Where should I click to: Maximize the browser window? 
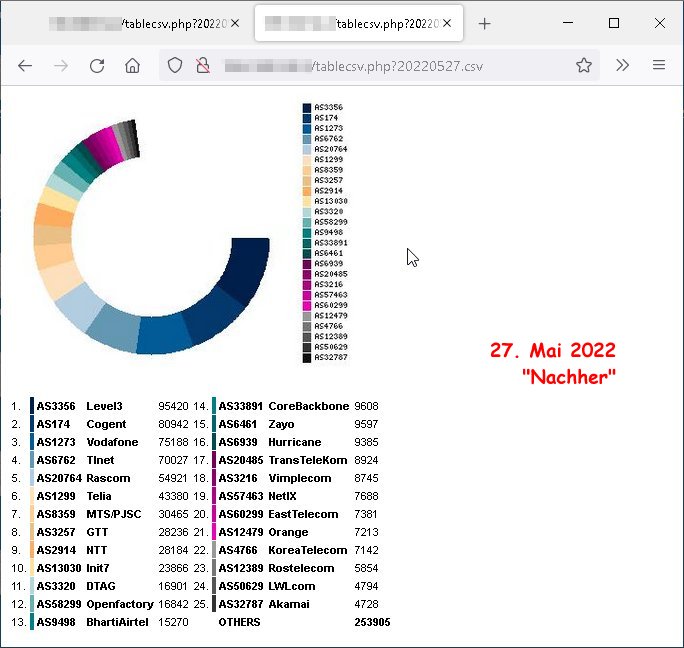[x=614, y=23]
